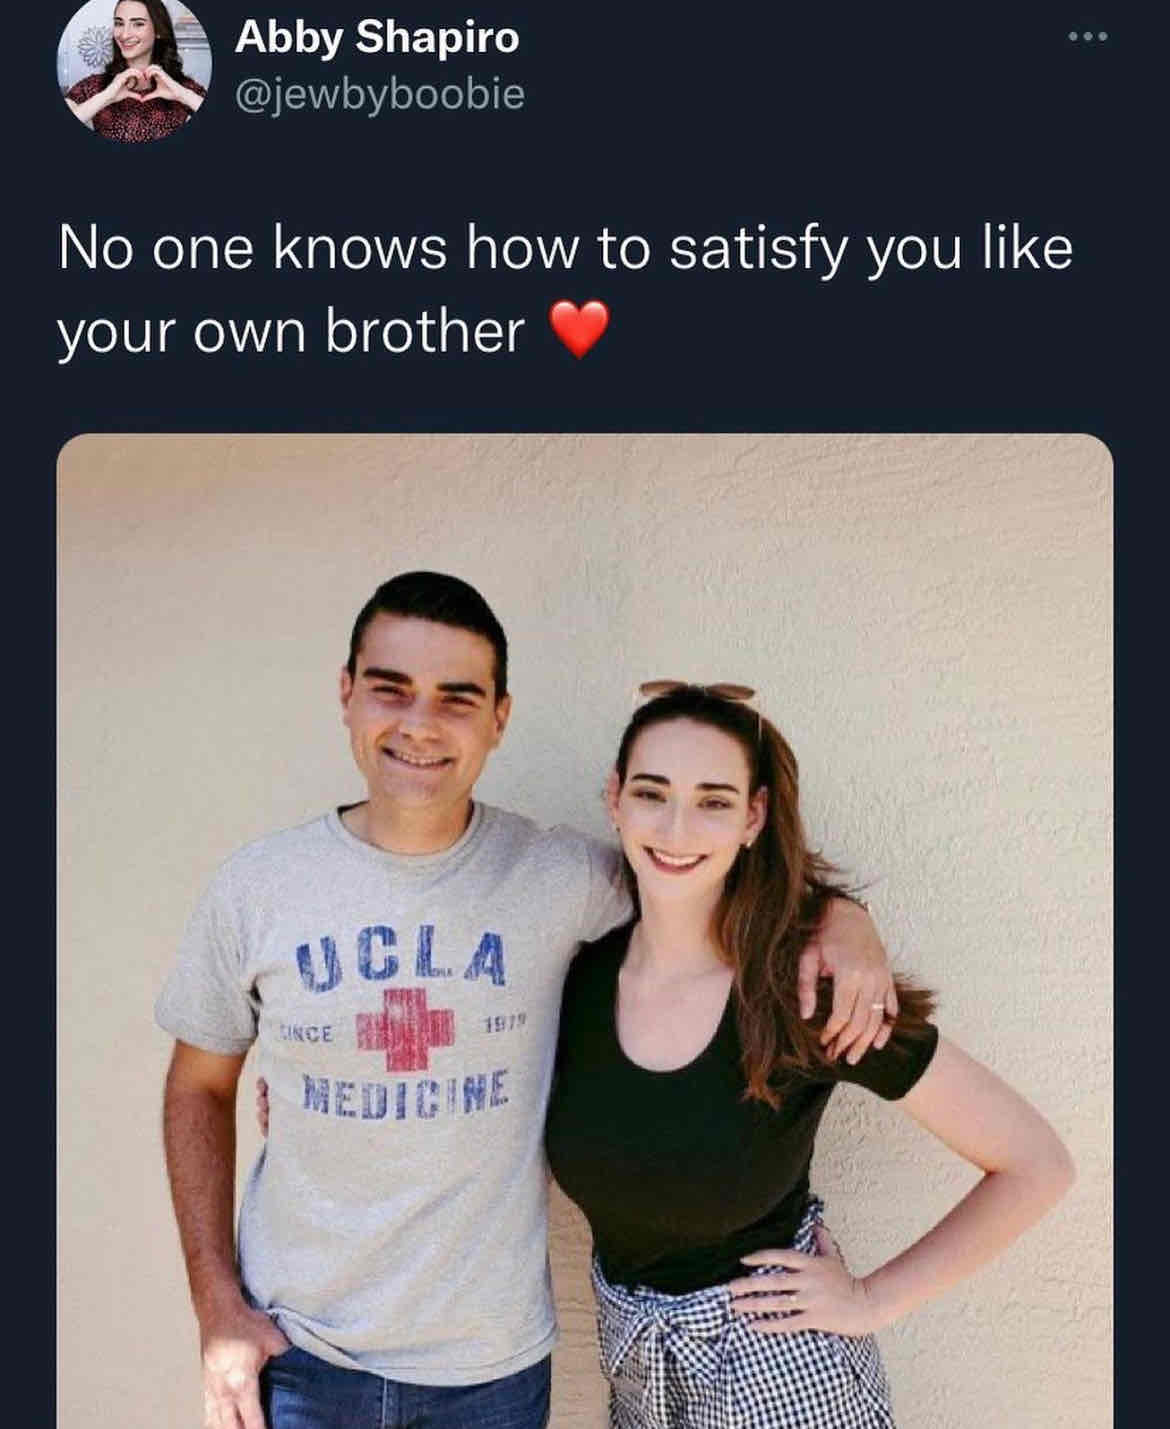Visit the @jewbyboobie handle profile
This screenshot has height=1429, width=1170.
(379, 94)
